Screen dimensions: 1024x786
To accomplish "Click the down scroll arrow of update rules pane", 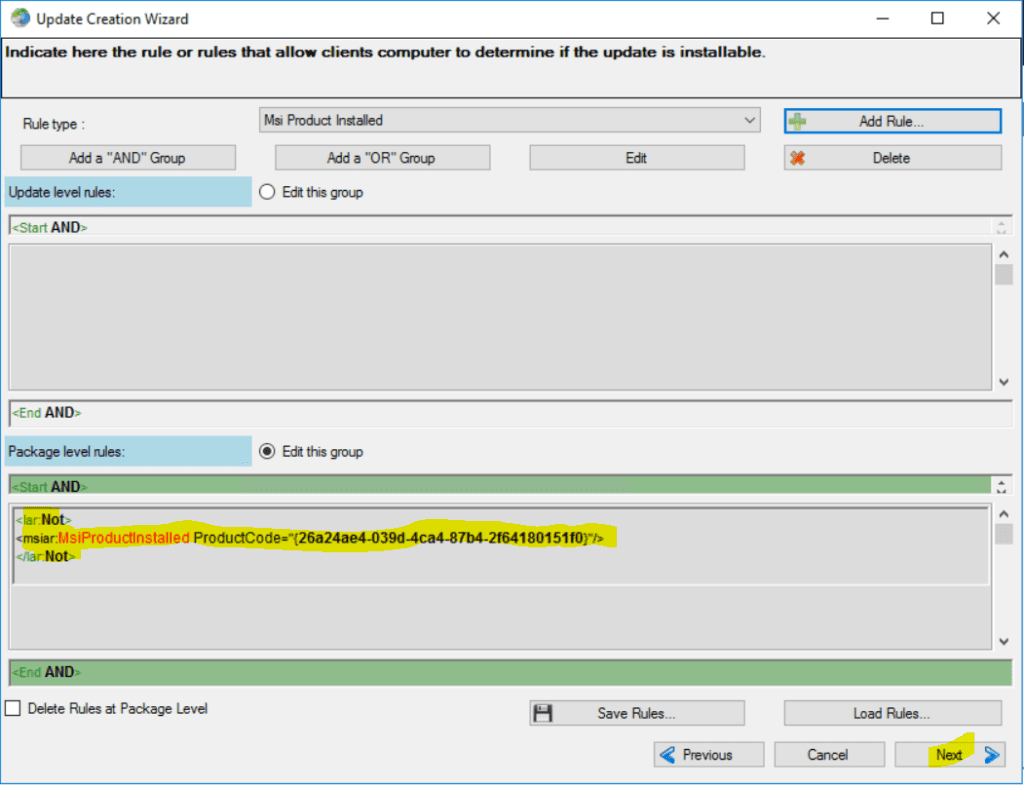I will [1006, 380].
